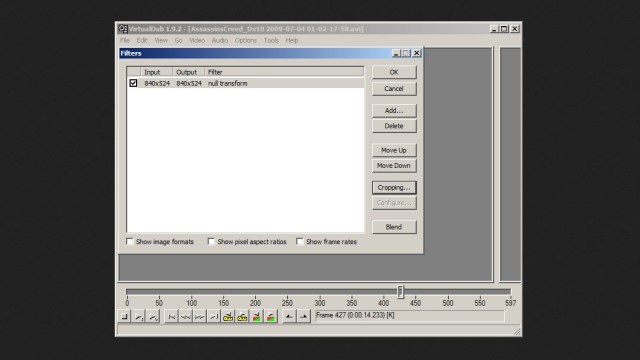
Task: Click the Filter column header
Action: pos(284,72)
